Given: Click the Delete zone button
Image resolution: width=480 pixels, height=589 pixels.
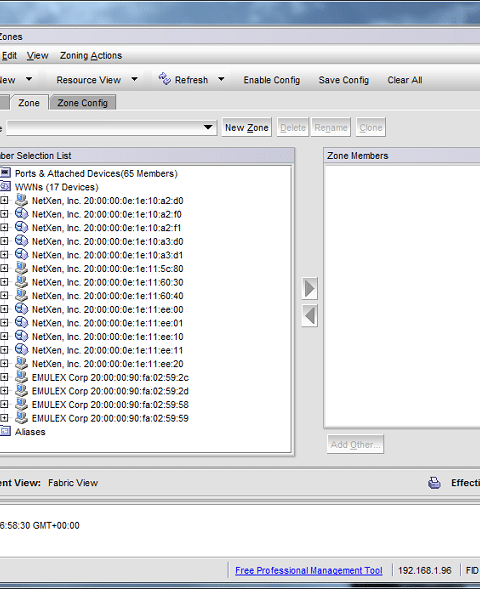Looking at the screenshot, I should pos(293,127).
